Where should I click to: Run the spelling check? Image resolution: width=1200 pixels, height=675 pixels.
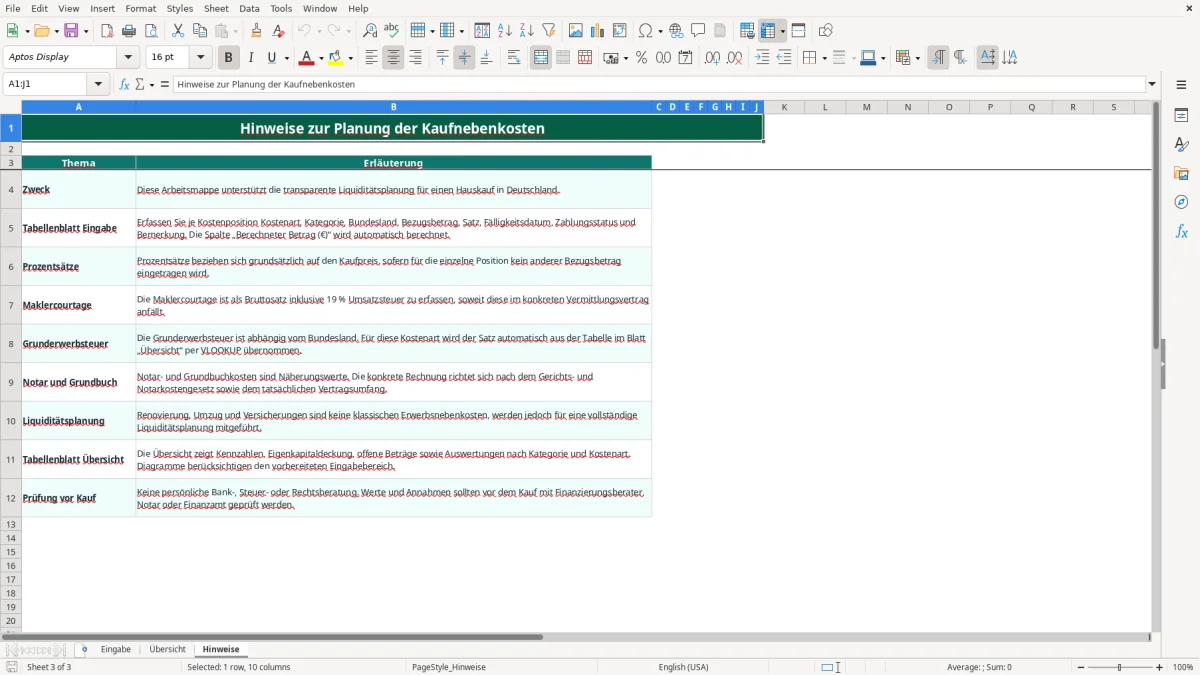392,31
